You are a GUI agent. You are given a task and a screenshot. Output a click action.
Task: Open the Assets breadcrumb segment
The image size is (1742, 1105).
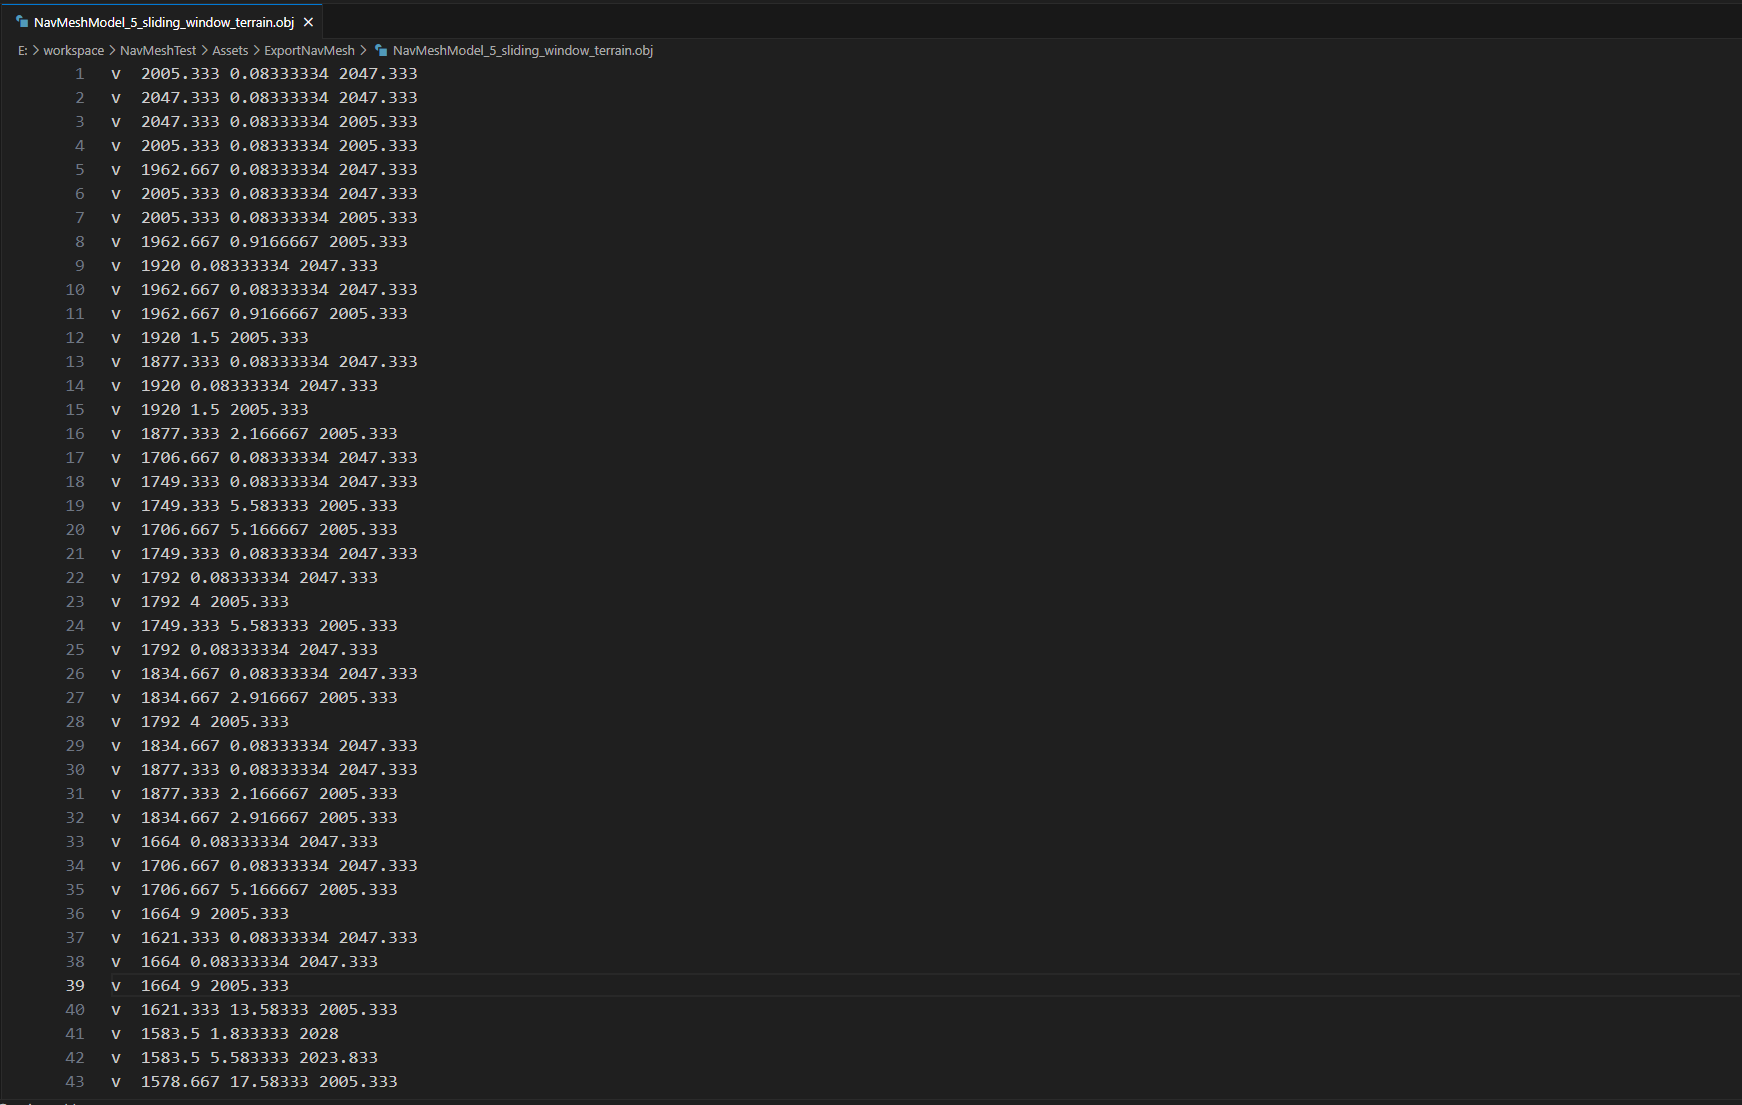(x=230, y=50)
